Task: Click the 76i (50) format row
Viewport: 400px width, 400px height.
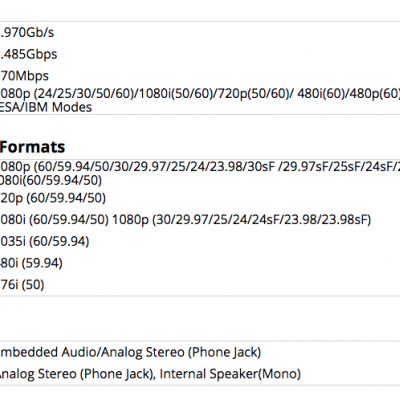Action: 22,285
